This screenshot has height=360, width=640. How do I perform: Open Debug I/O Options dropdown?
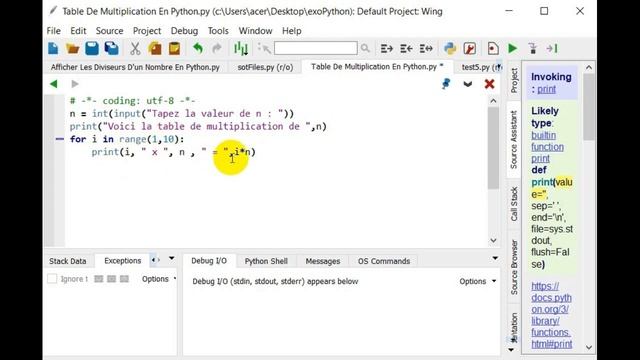pyautogui.click(x=478, y=281)
